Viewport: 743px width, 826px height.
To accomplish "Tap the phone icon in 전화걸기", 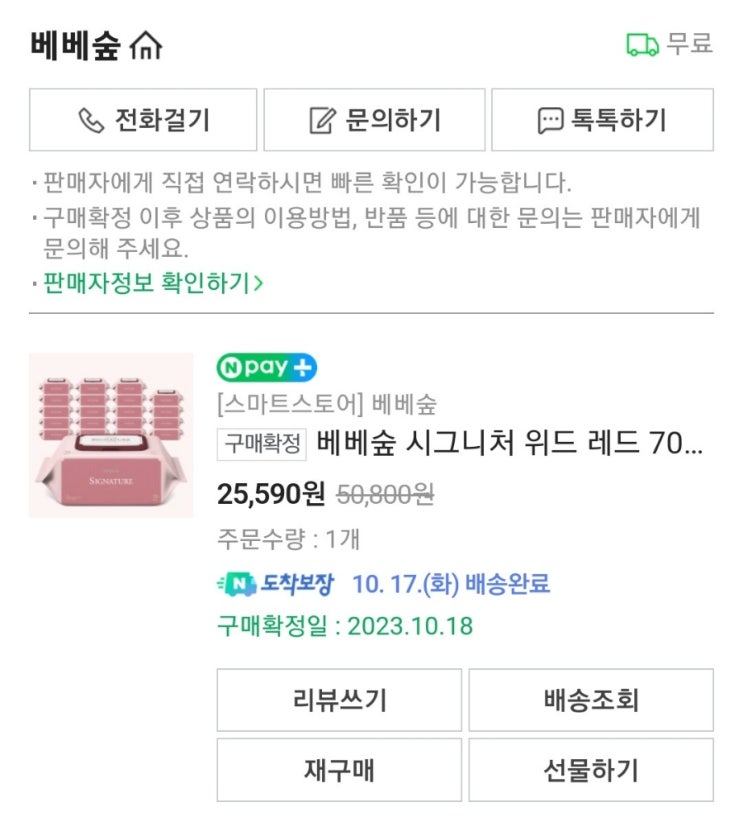I will click(x=91, y=121).
